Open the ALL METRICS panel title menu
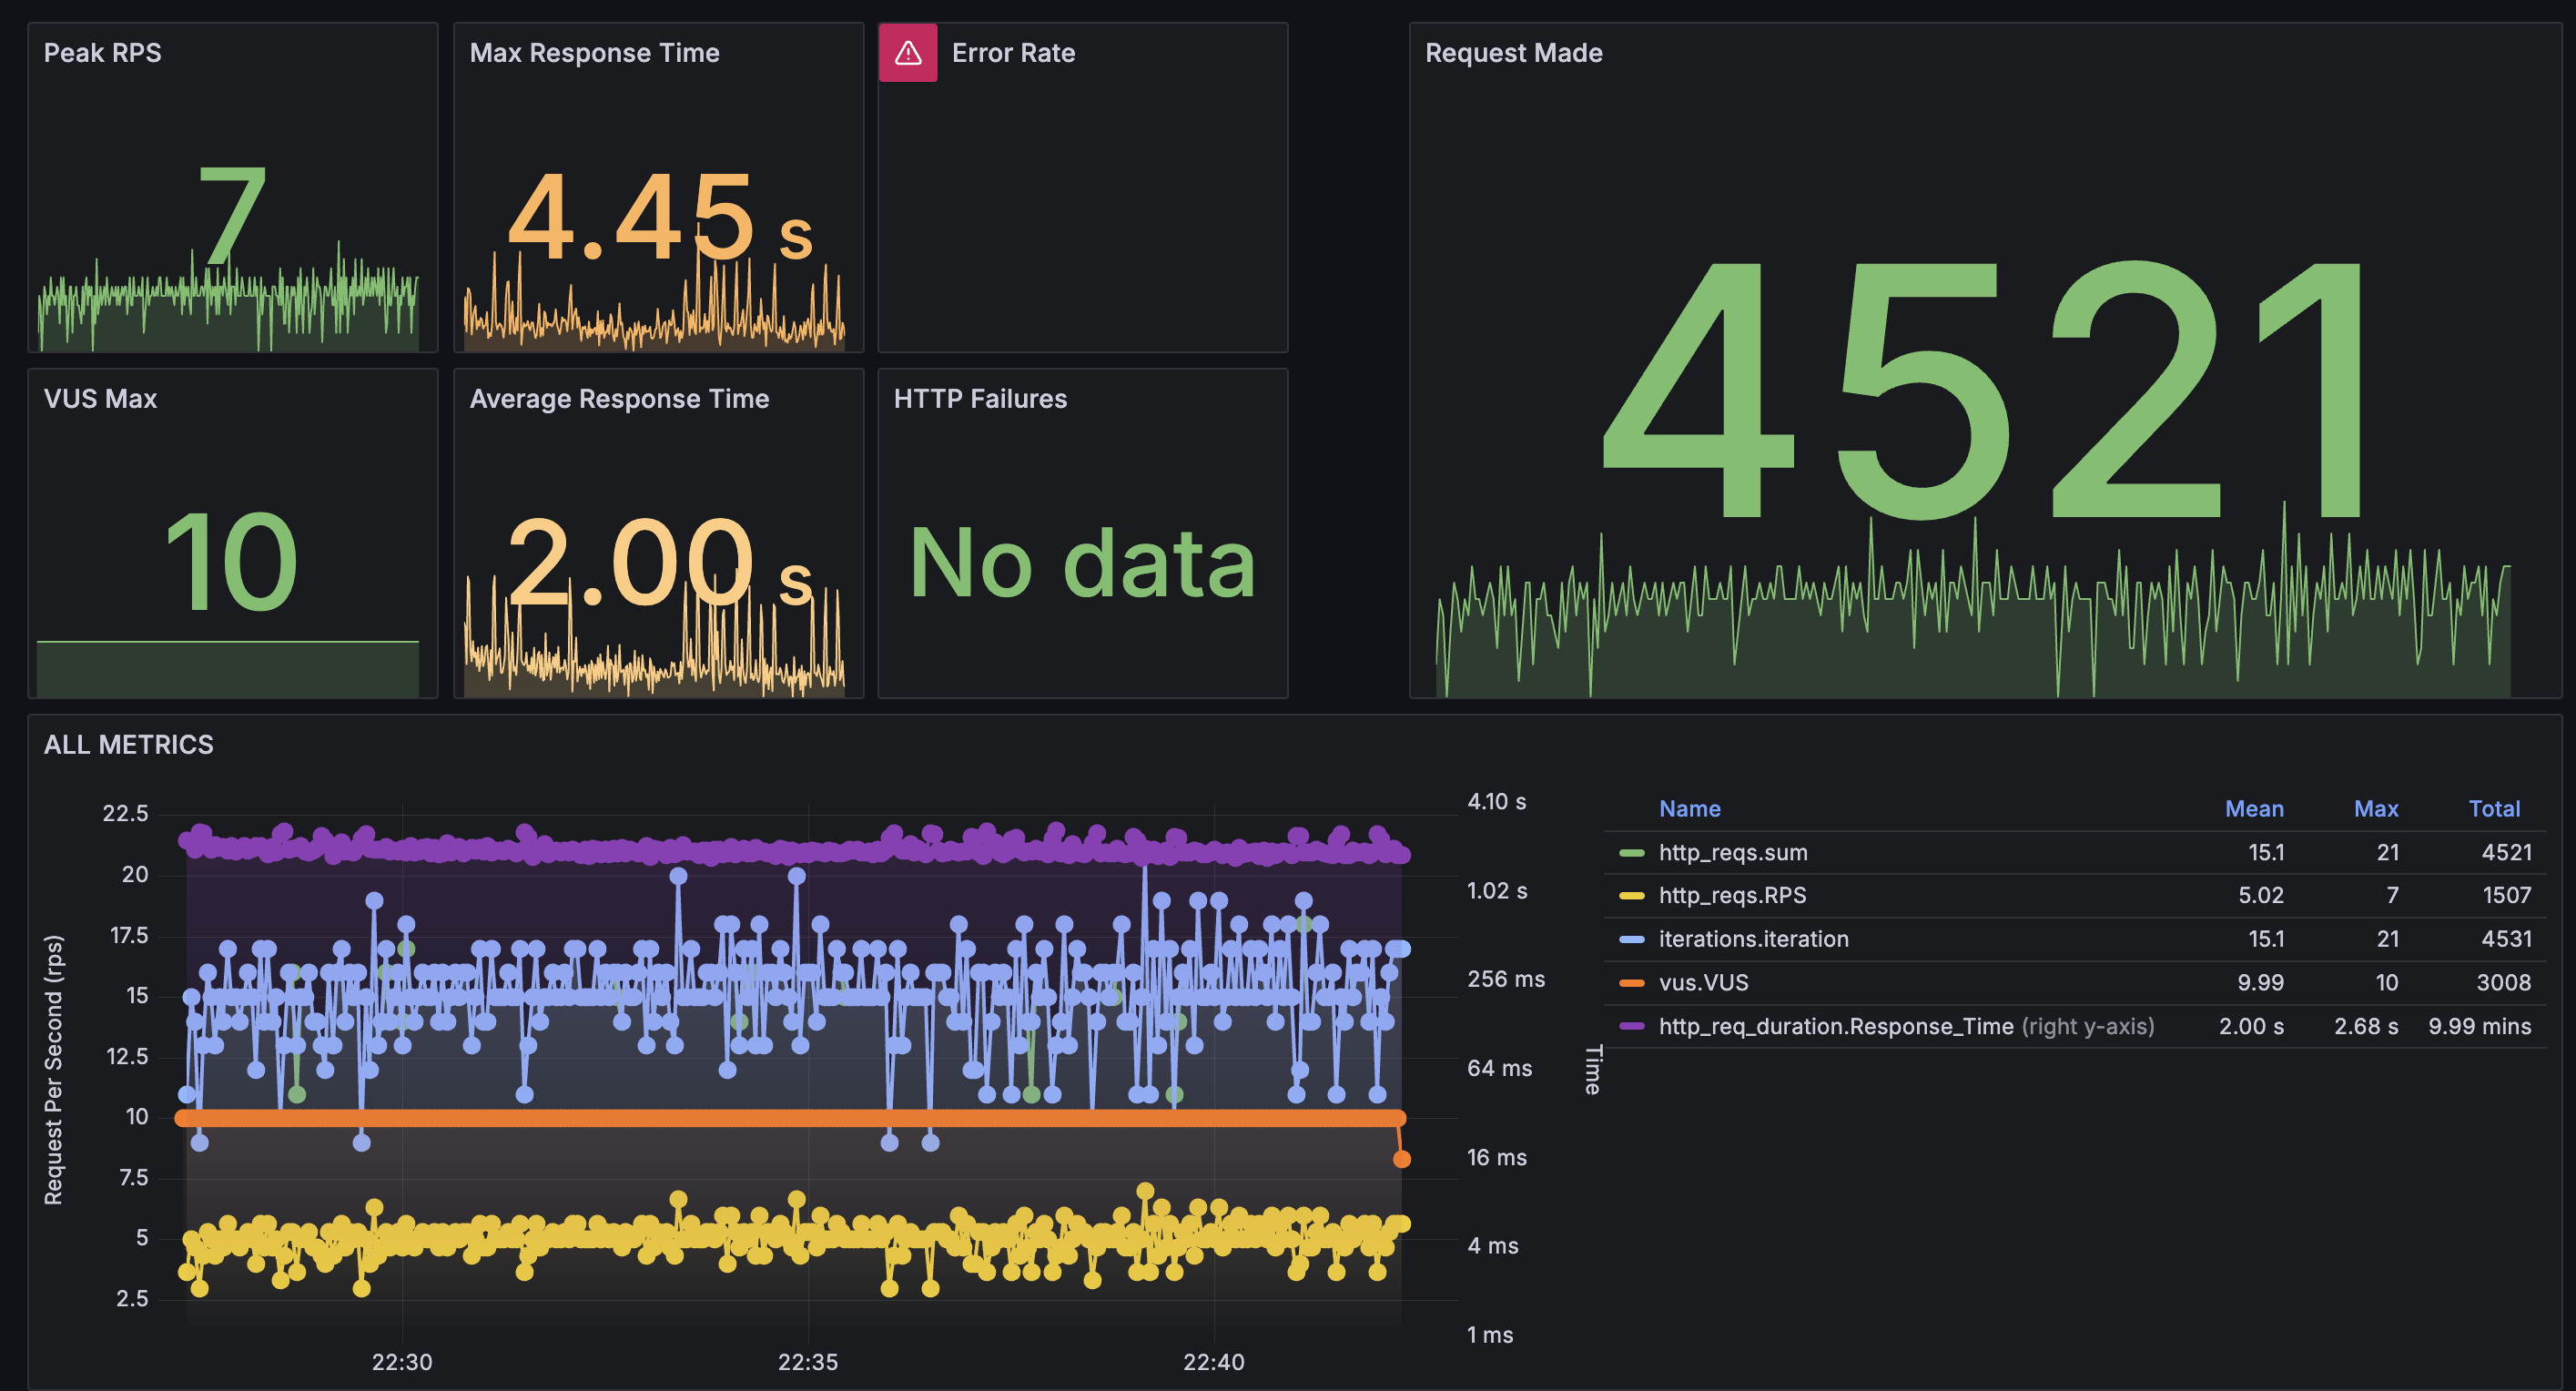Image resolution: width=2576 pixels, height=1391 pixels. tap(128, 745)
